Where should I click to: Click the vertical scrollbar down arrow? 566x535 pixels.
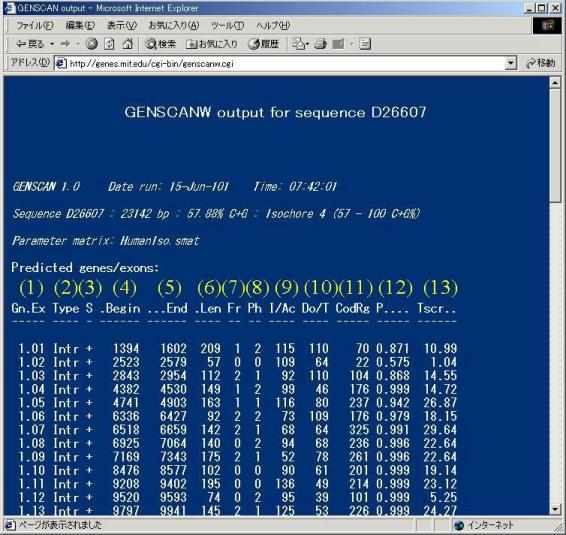(555, 509)
